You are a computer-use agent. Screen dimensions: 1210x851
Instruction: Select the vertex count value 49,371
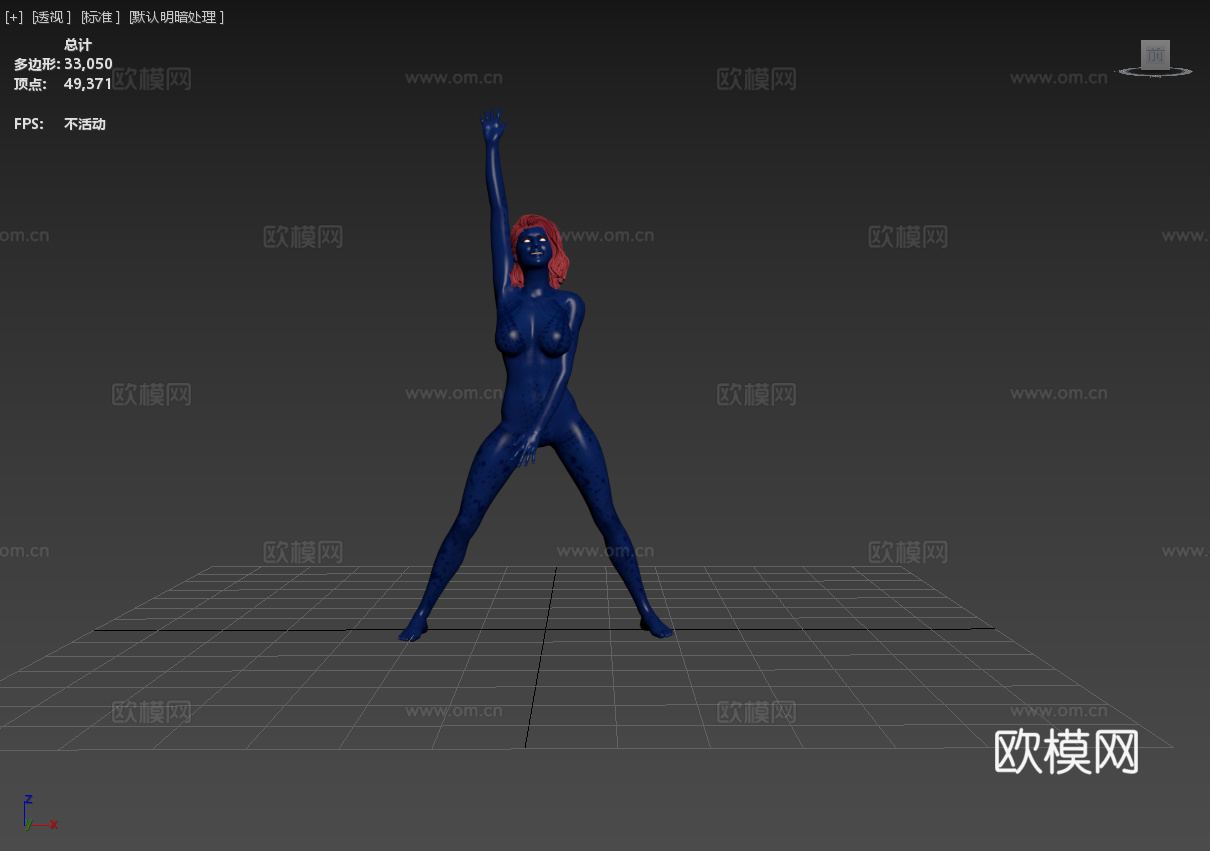[x=88, y=84]
